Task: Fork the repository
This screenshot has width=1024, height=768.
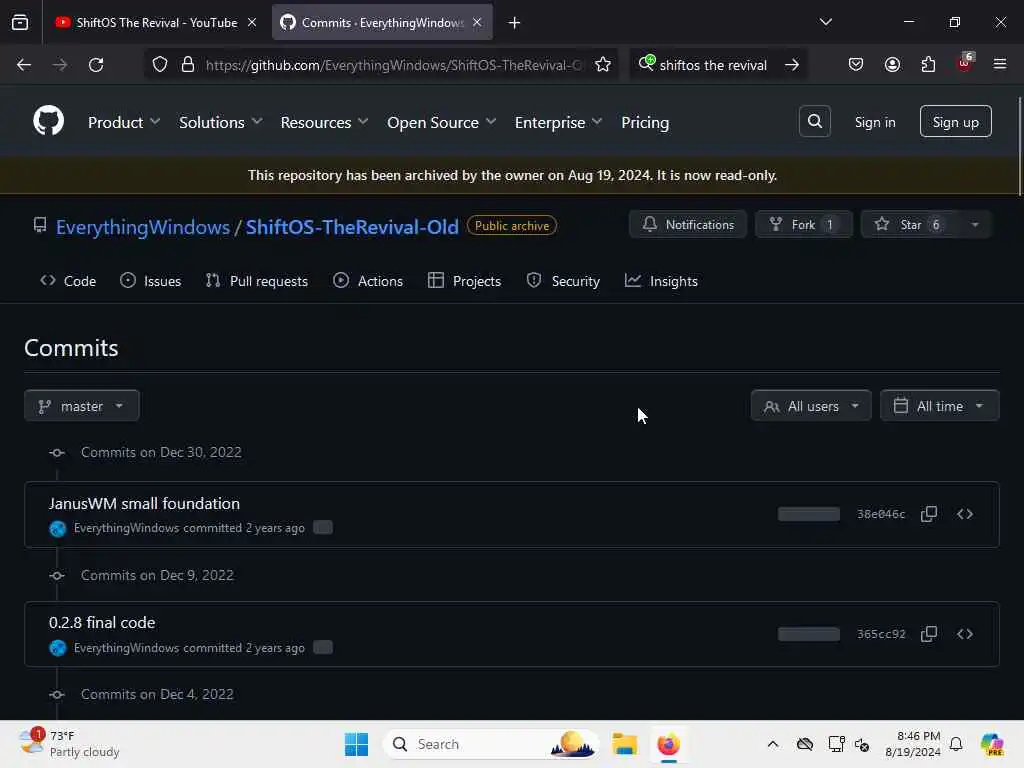Action: pyautogui.click(x=804, y=225)
